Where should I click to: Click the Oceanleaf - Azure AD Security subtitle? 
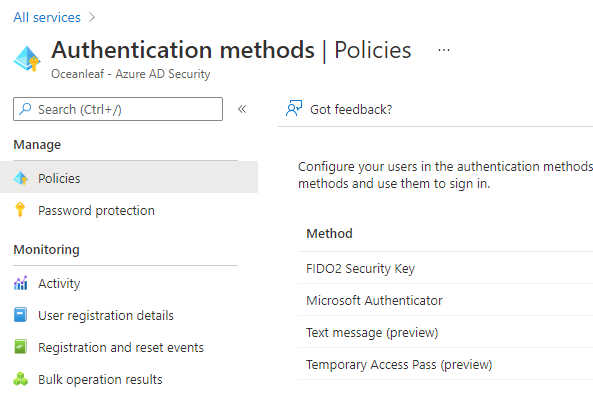click(130, 74)
